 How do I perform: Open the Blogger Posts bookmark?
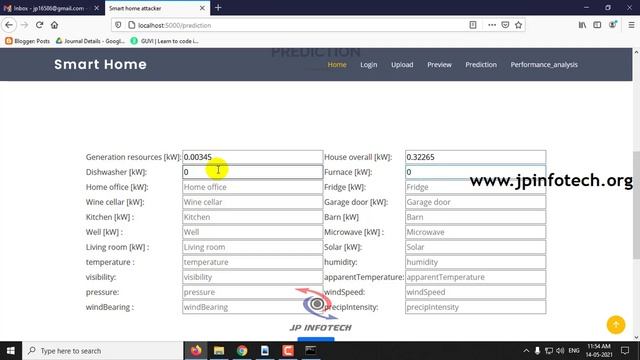click(27, 41)
